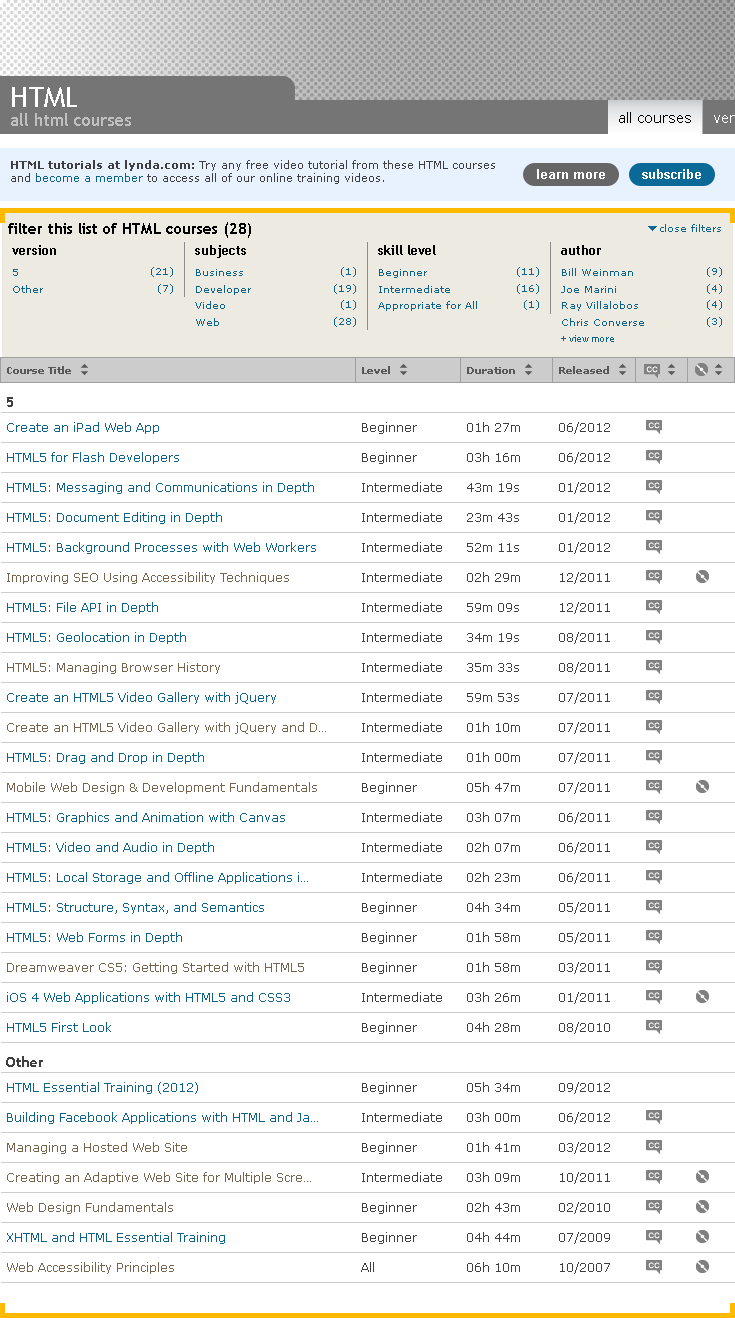Sort the list by Level column

[403, 370]
